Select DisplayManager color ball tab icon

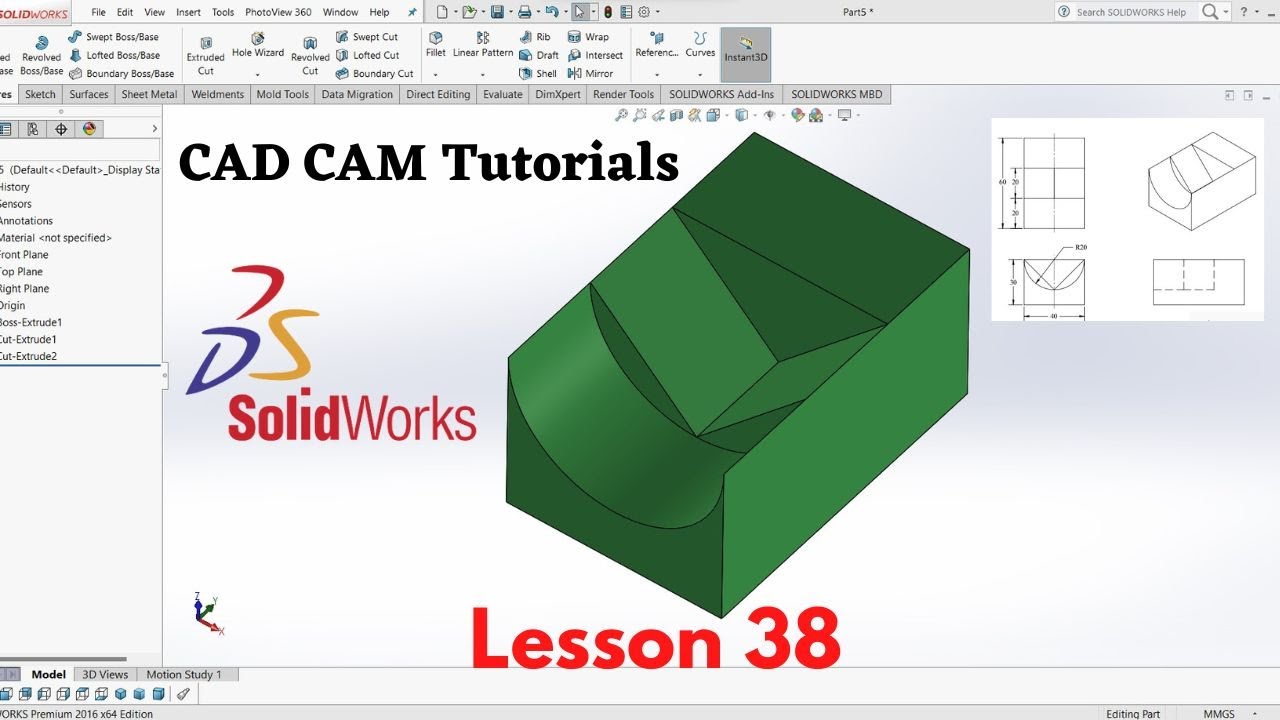89,129
